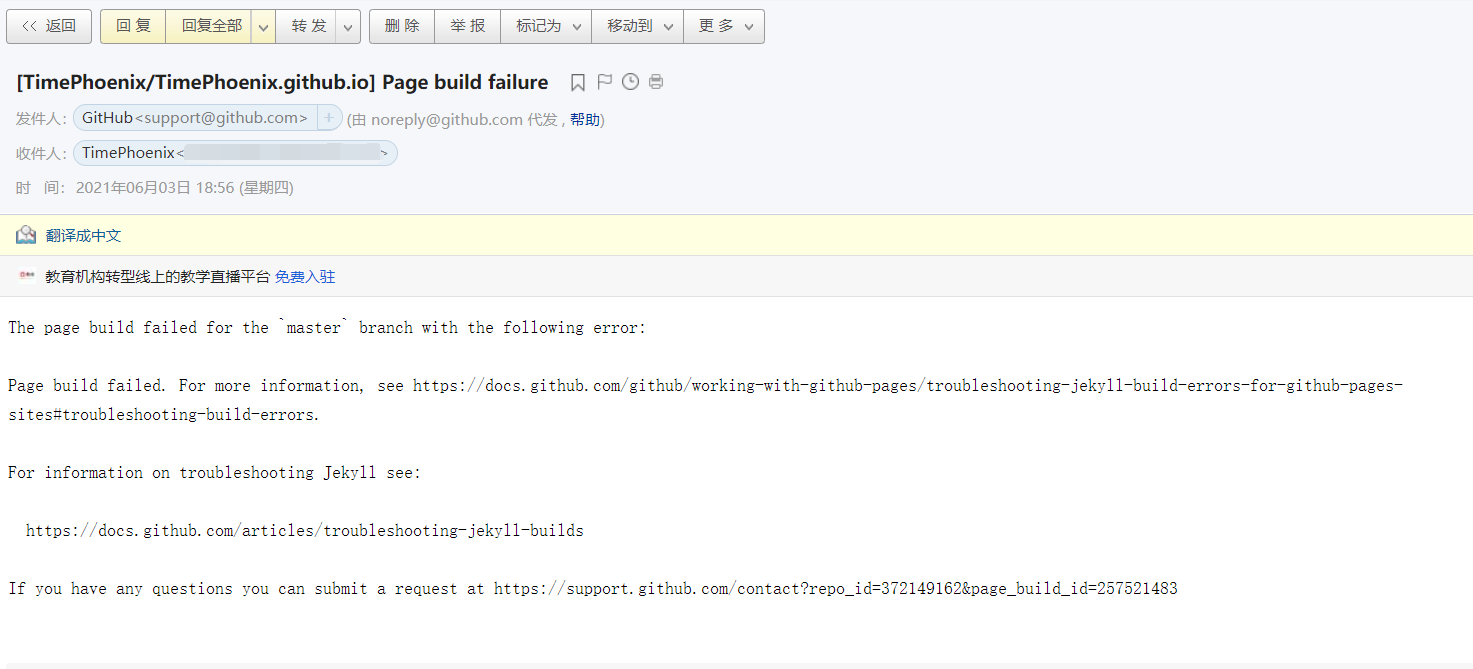1473x669 pixels.
Task: Click the envelope icon beside 翻译成中文
Action: [25, 234]
